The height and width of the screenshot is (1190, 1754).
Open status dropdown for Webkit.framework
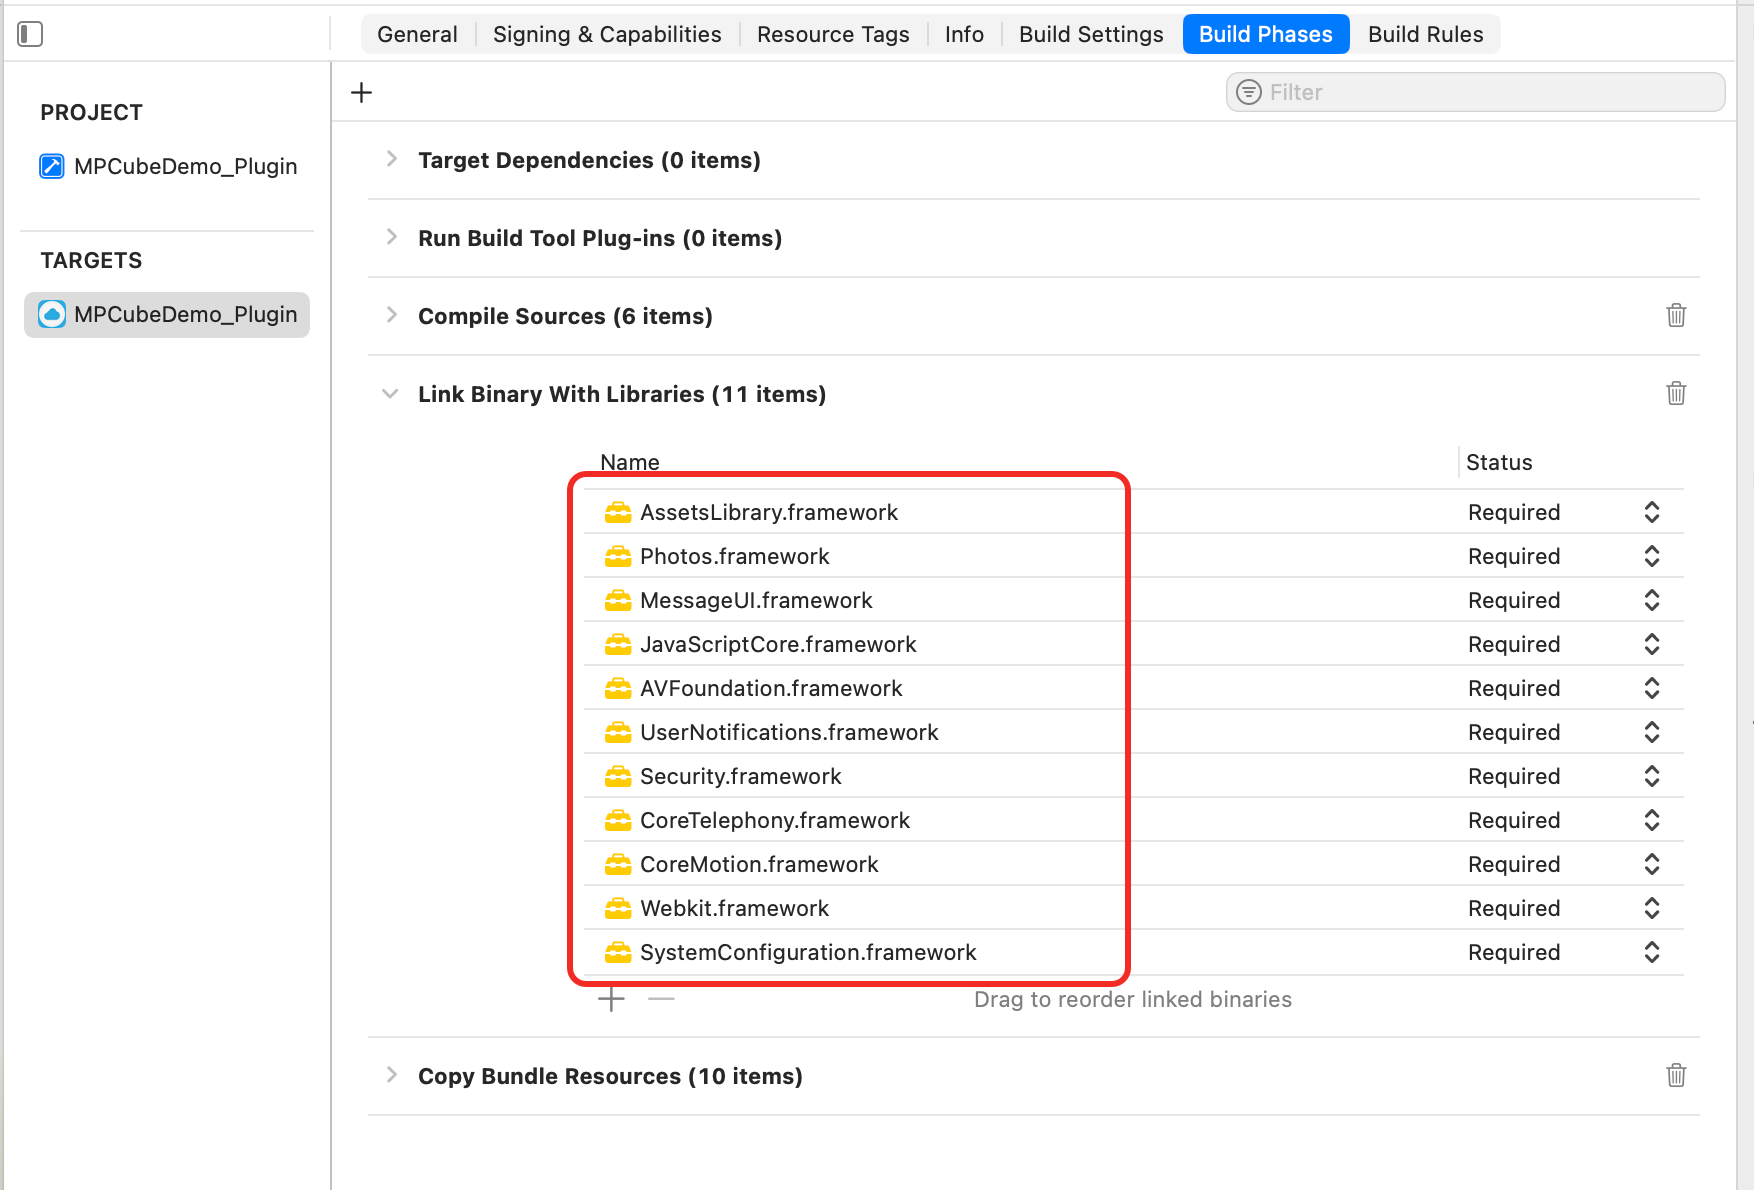coord(1652,908)
